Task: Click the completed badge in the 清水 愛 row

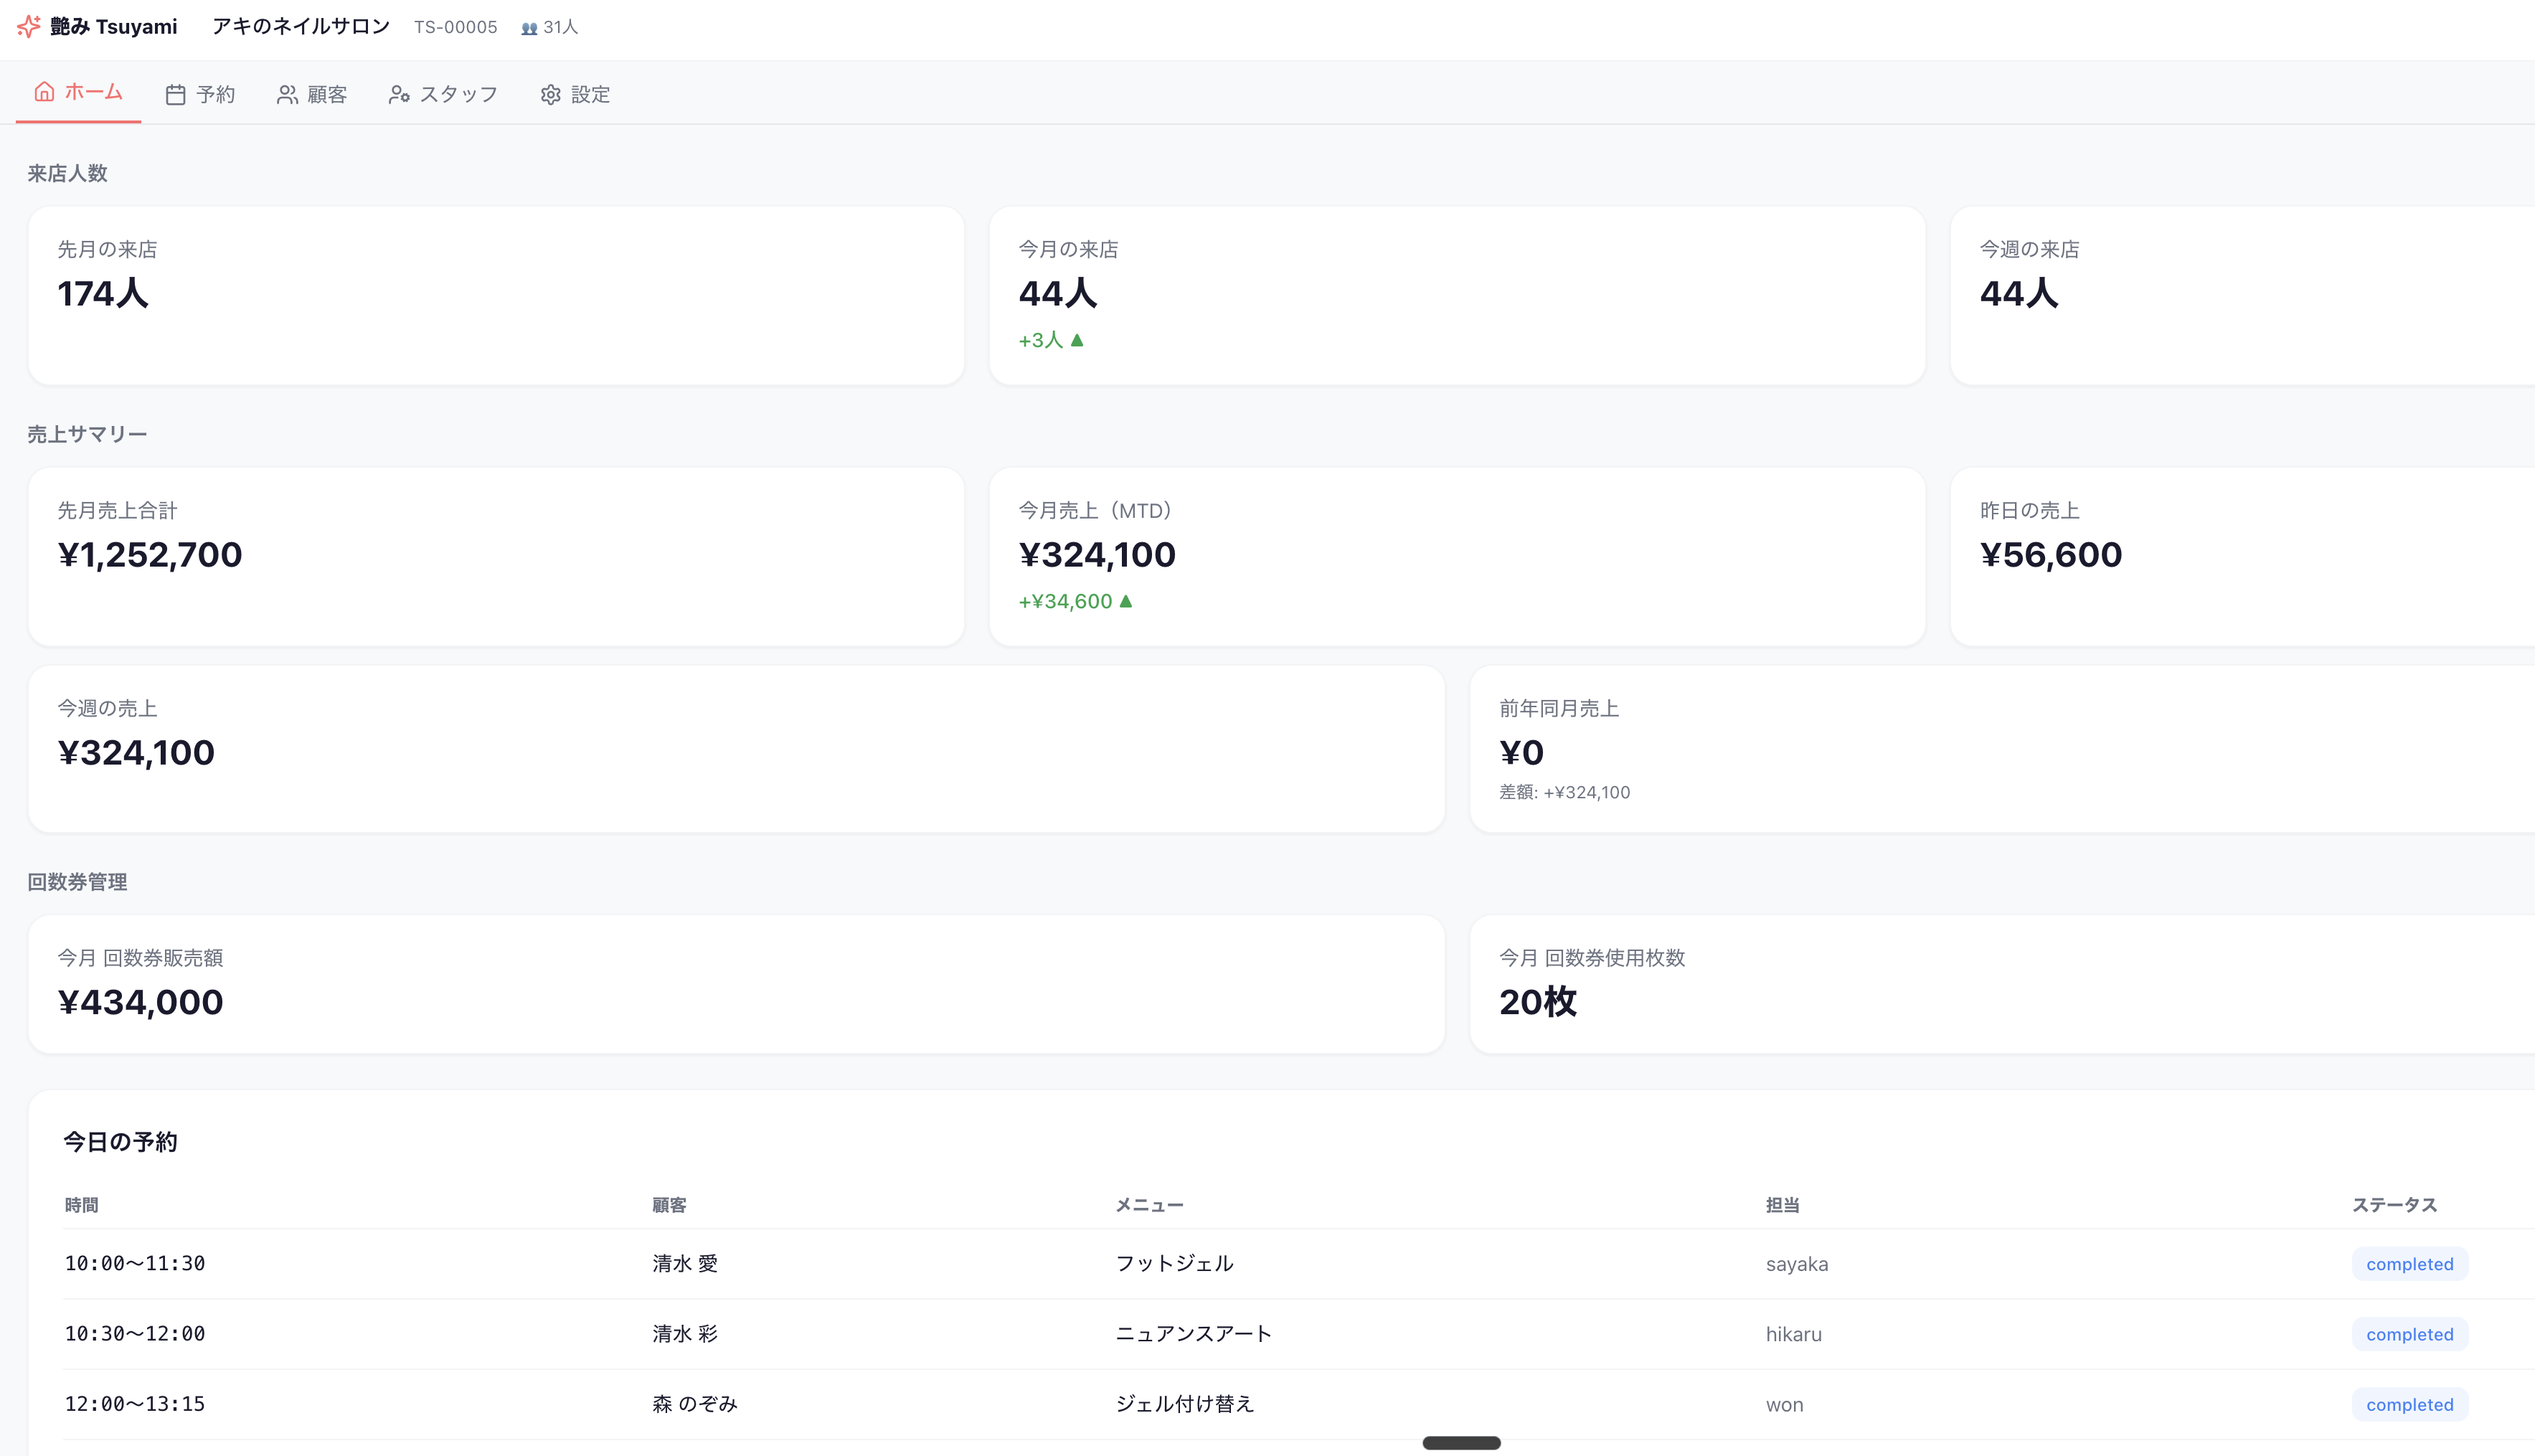Action: pyautogui.click(x=2410, y=1264)
